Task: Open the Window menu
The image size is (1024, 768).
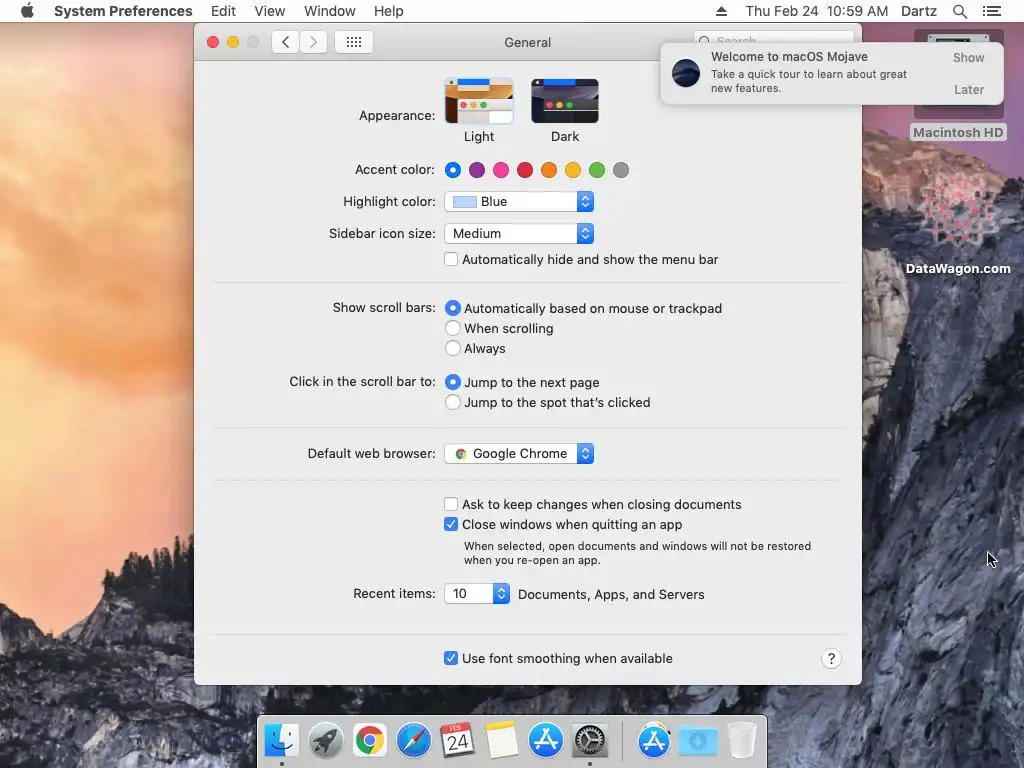Action: tap(330, 11)
